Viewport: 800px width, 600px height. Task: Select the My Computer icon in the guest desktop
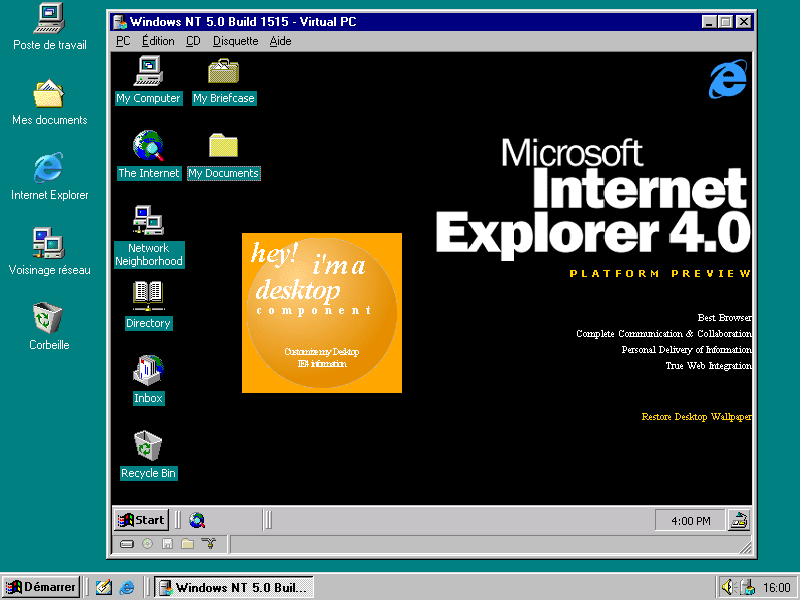pos(148,71)
